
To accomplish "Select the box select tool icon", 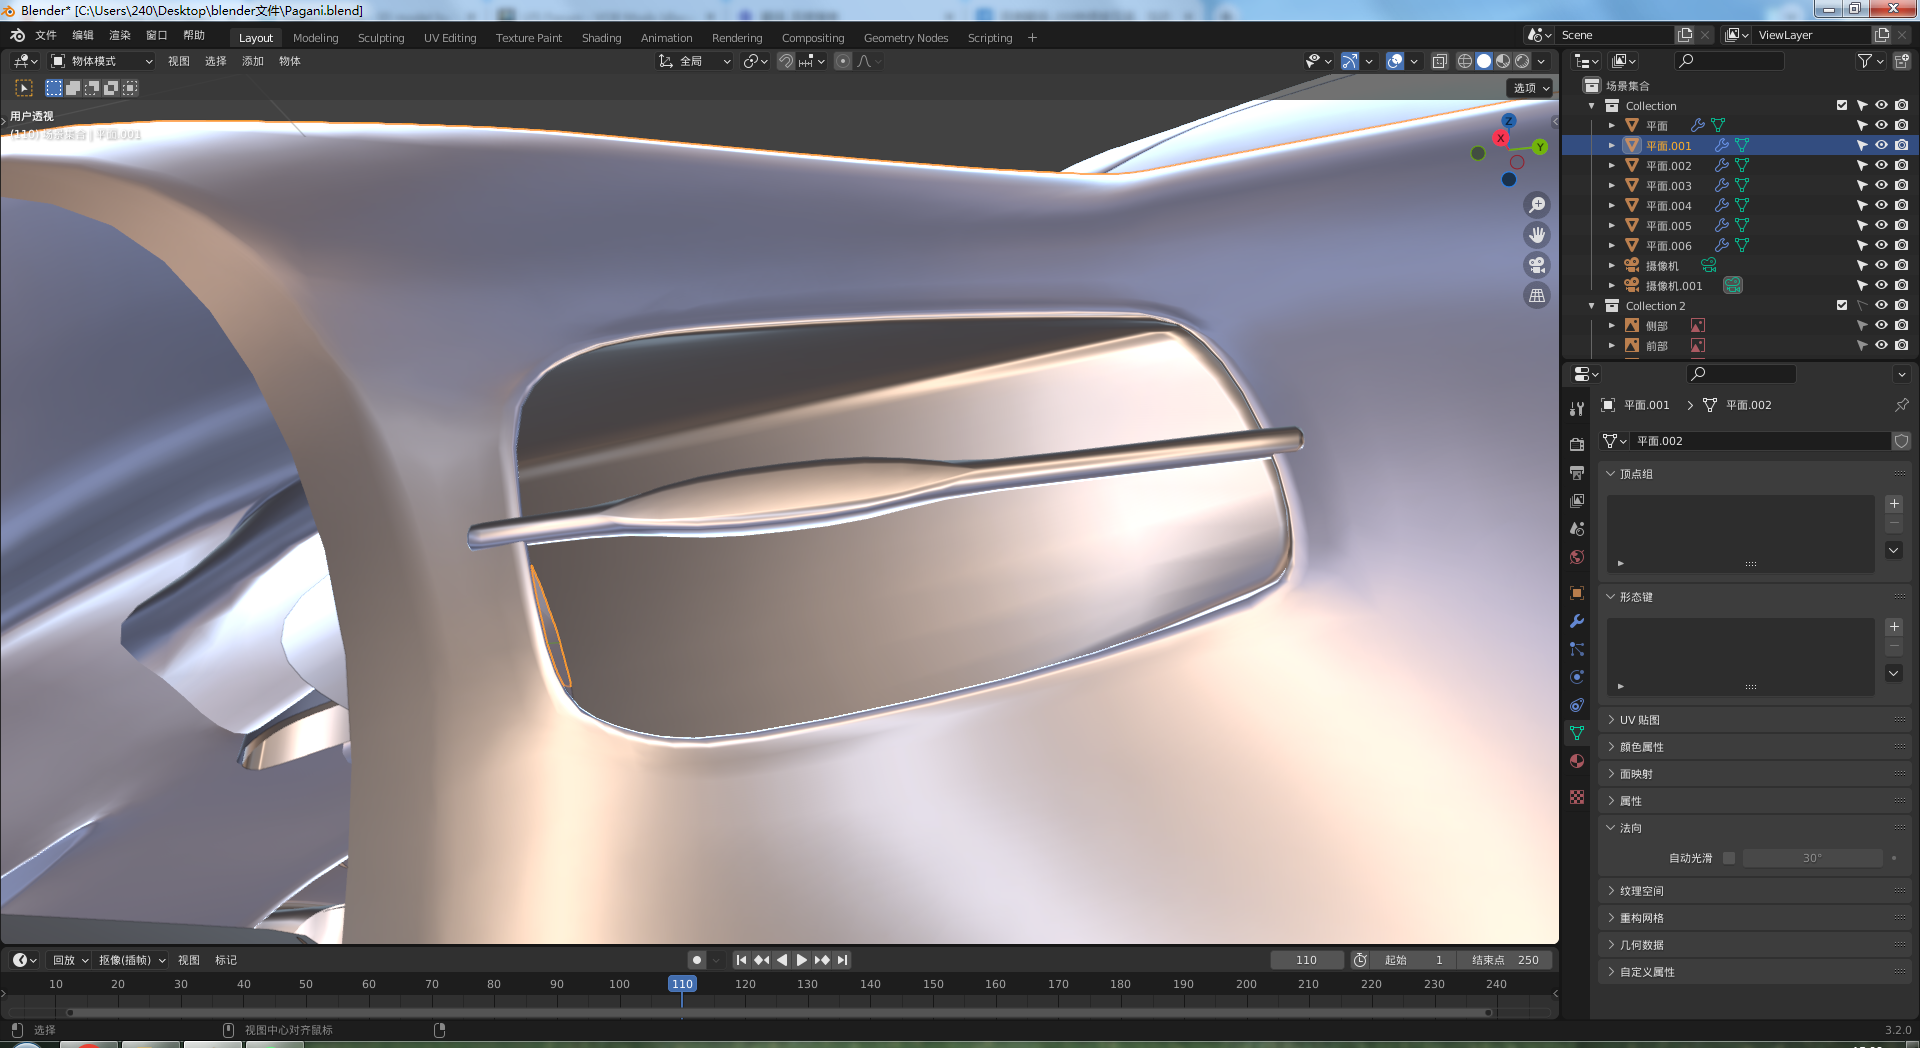I will click(54, 88).
